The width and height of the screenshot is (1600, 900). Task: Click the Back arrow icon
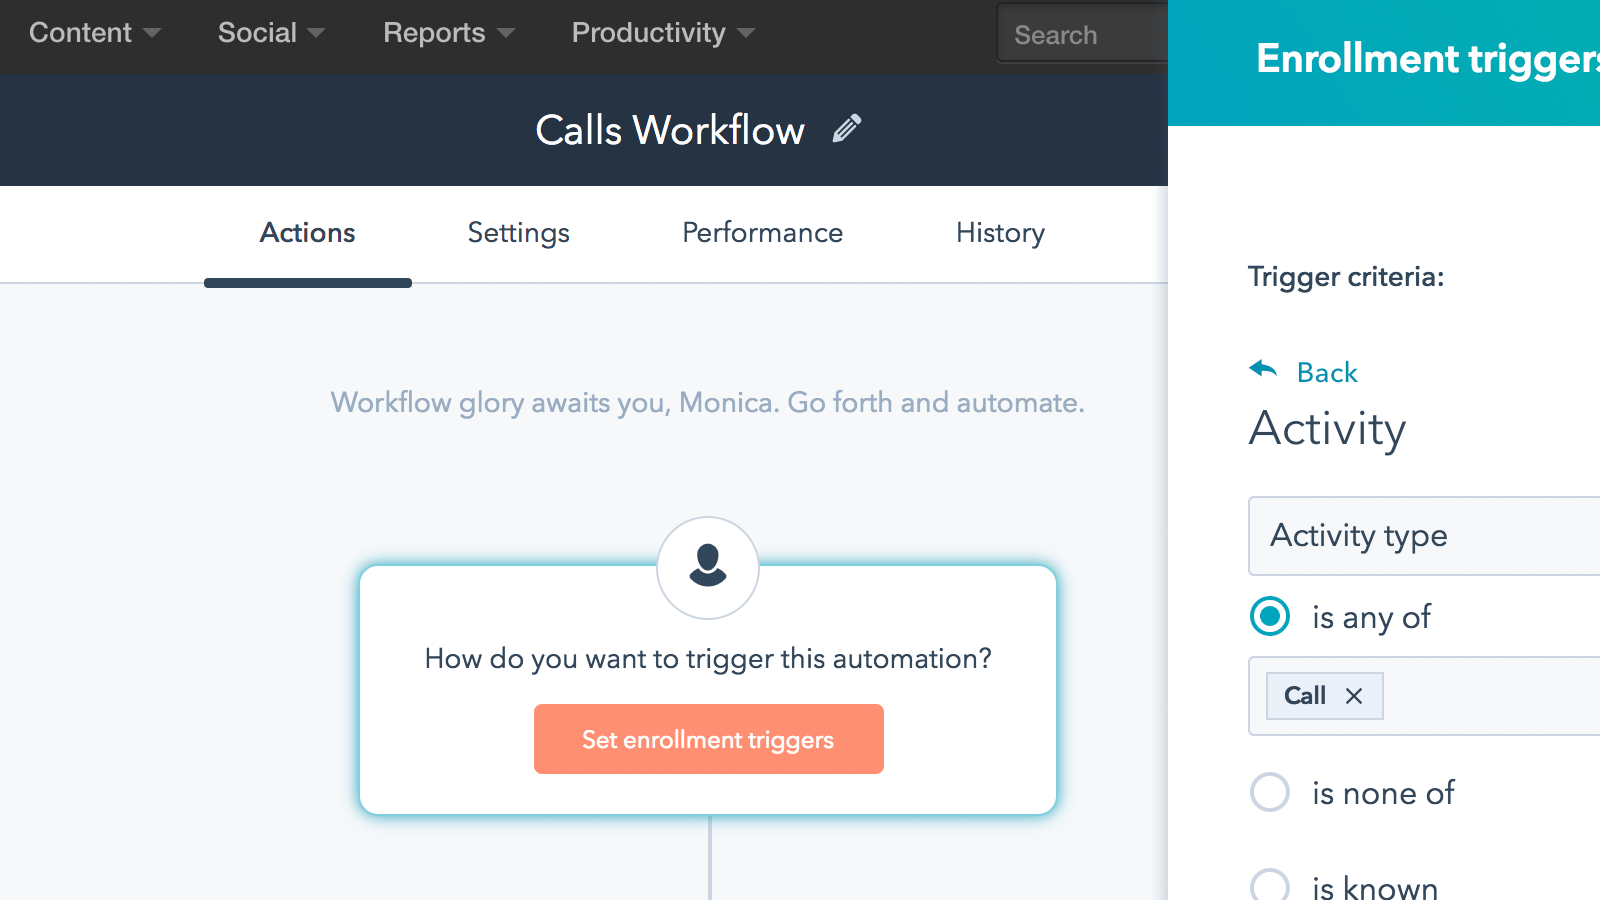click(x=1264, y=370)
